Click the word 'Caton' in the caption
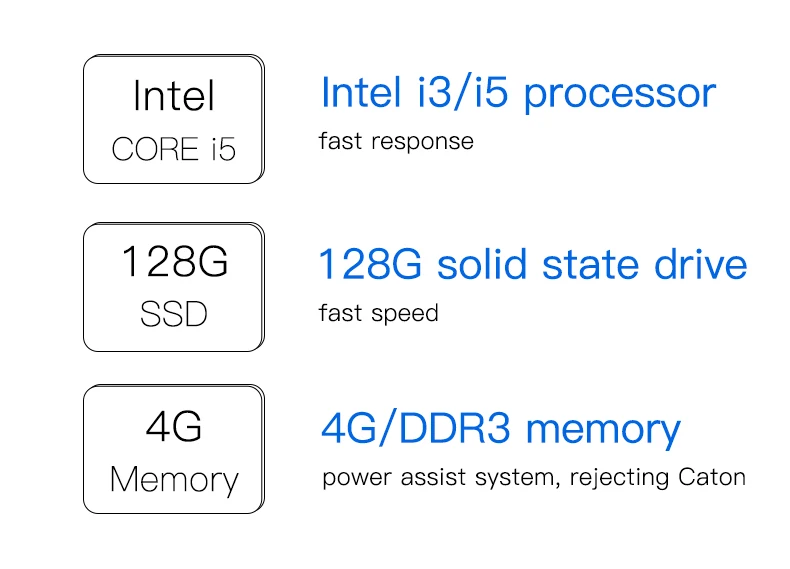 (x=712, y=477)
